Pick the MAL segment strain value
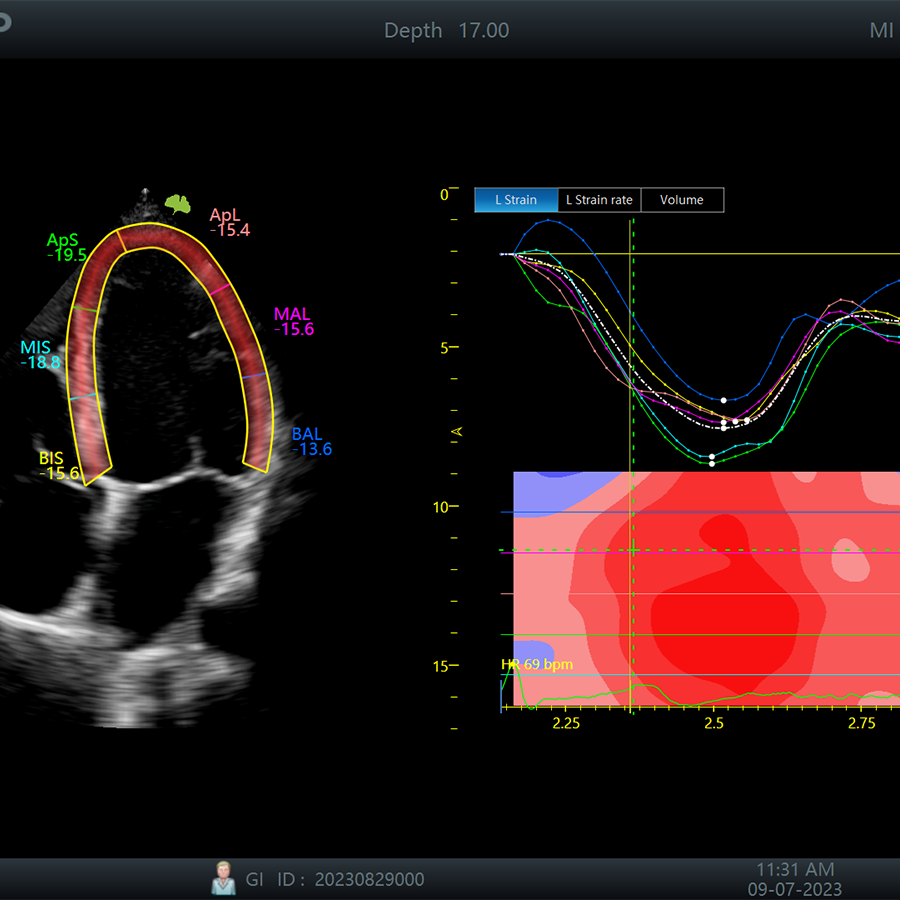Screen dimensions: 900x900 [x=295, y=330]
